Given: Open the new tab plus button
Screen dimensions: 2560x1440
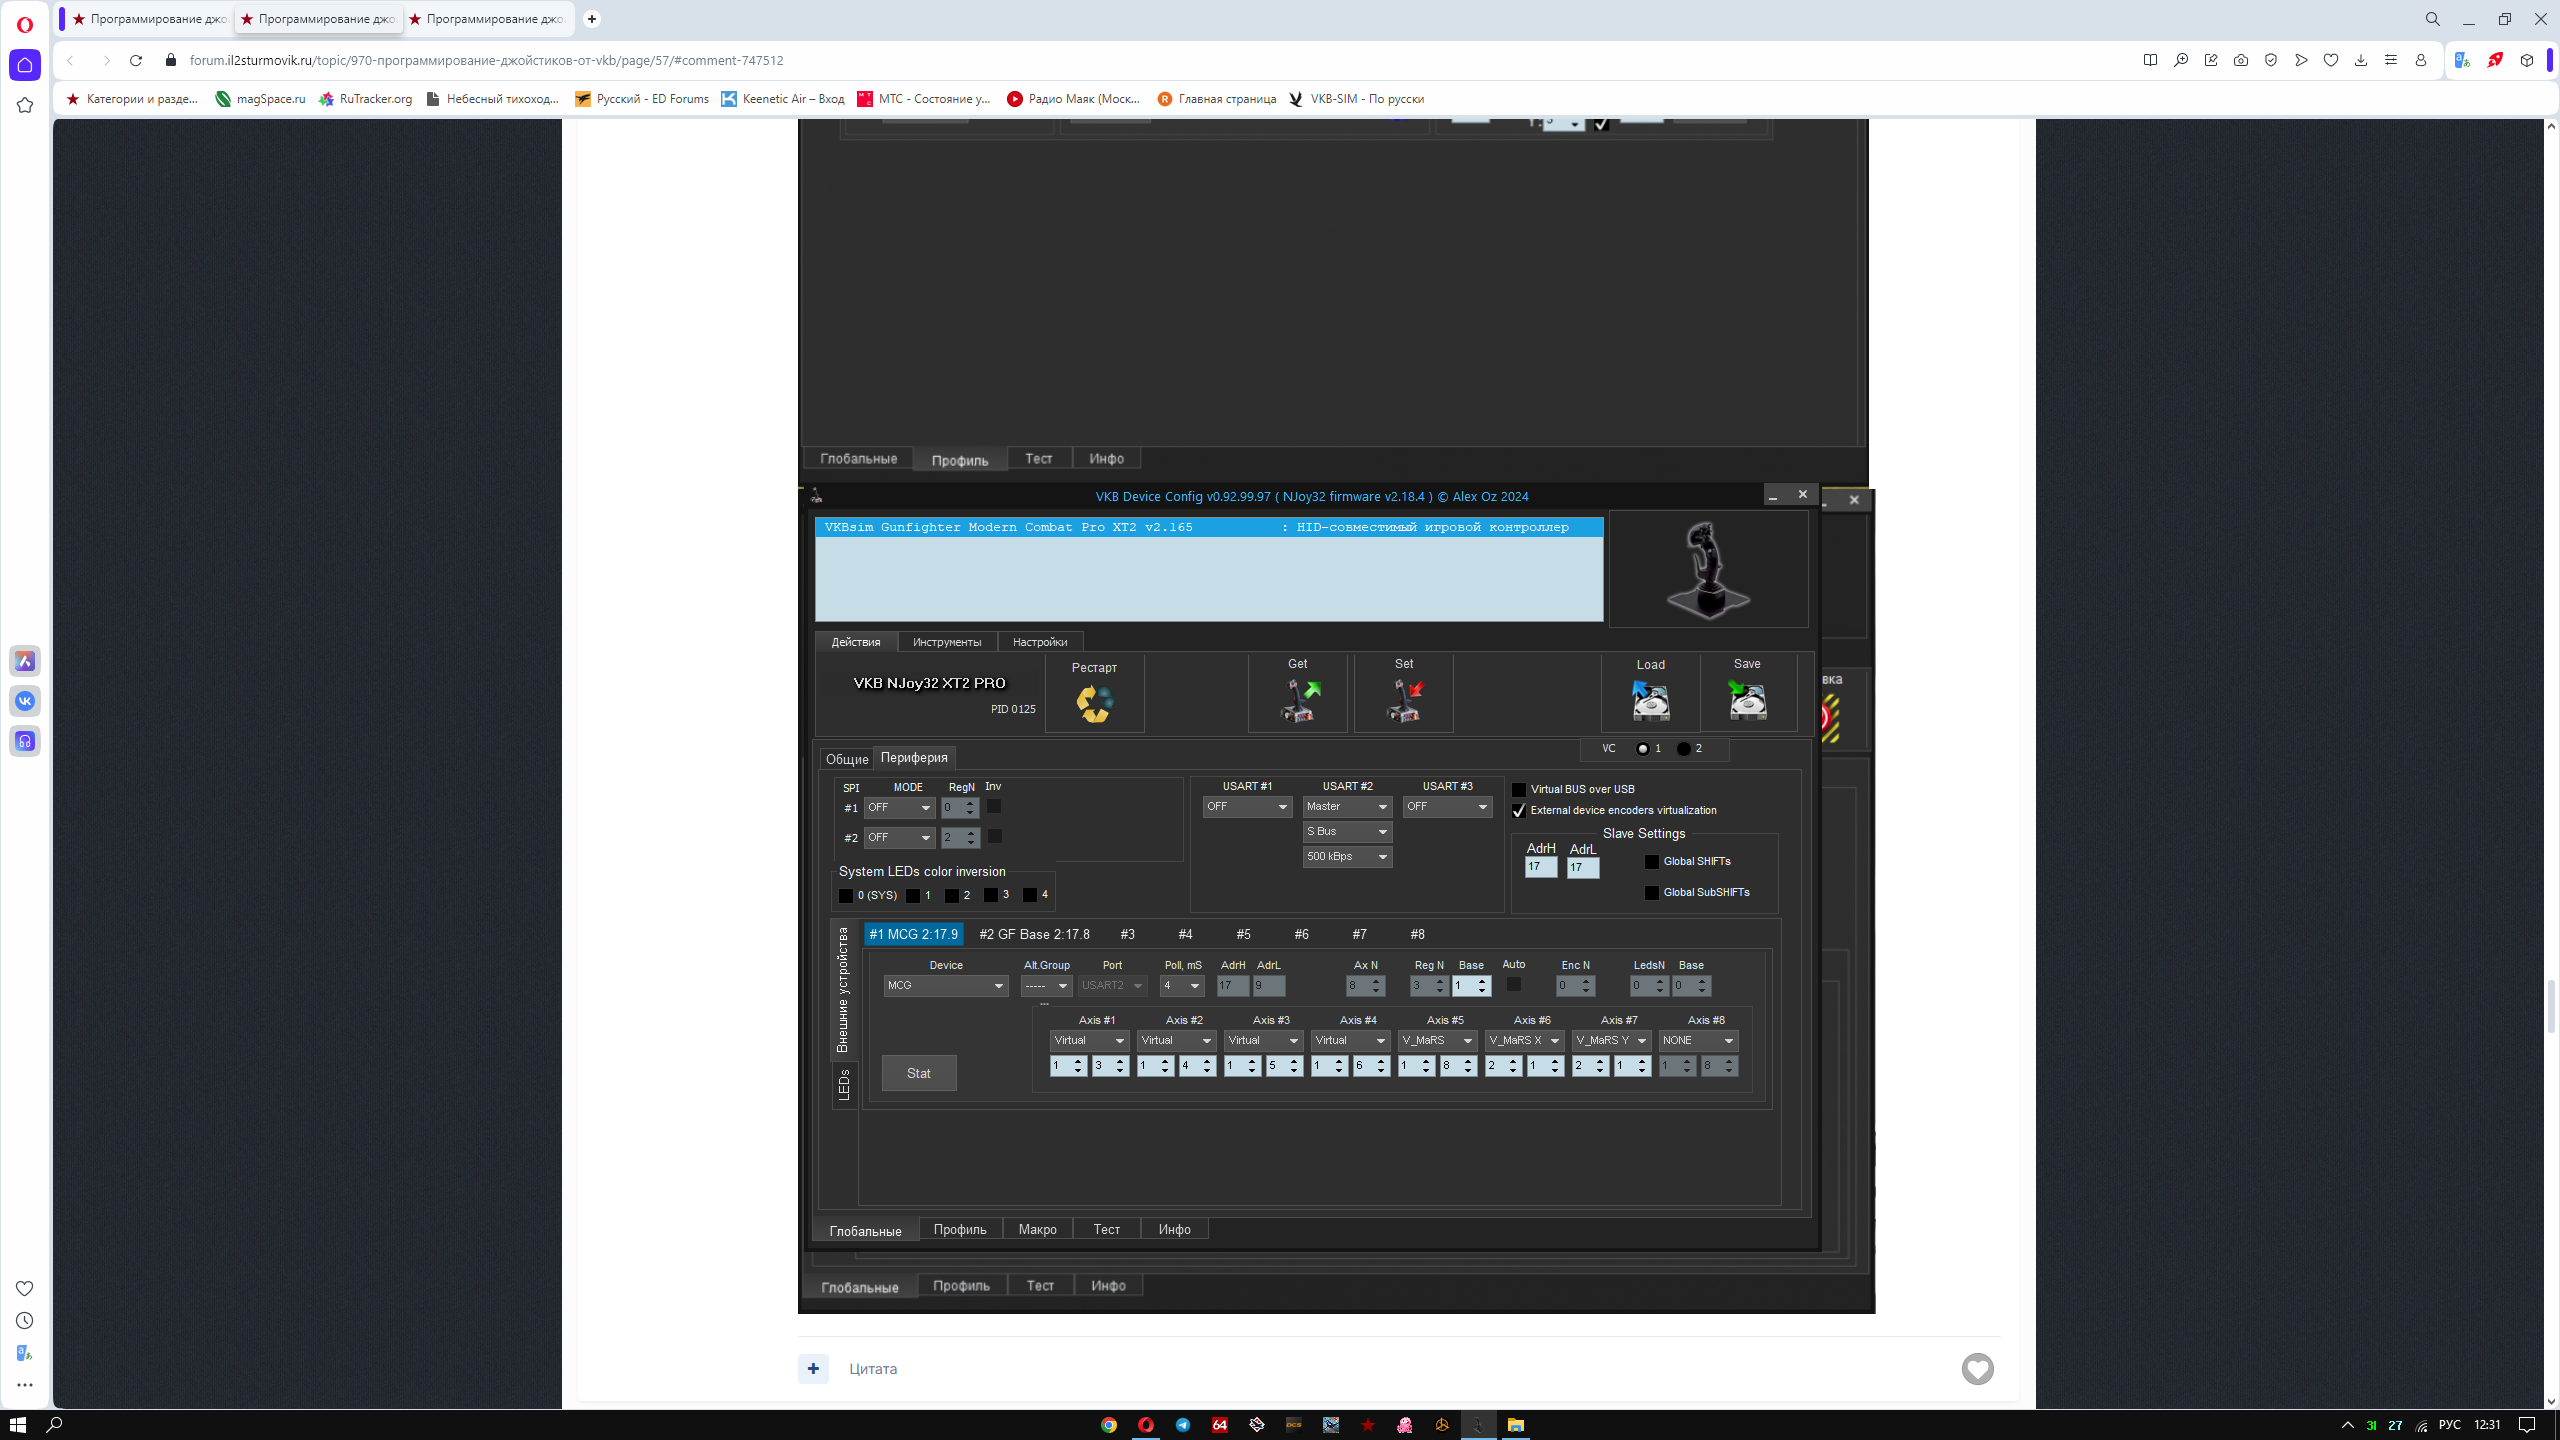Looking at the screenshot, I should pos(592,19).
